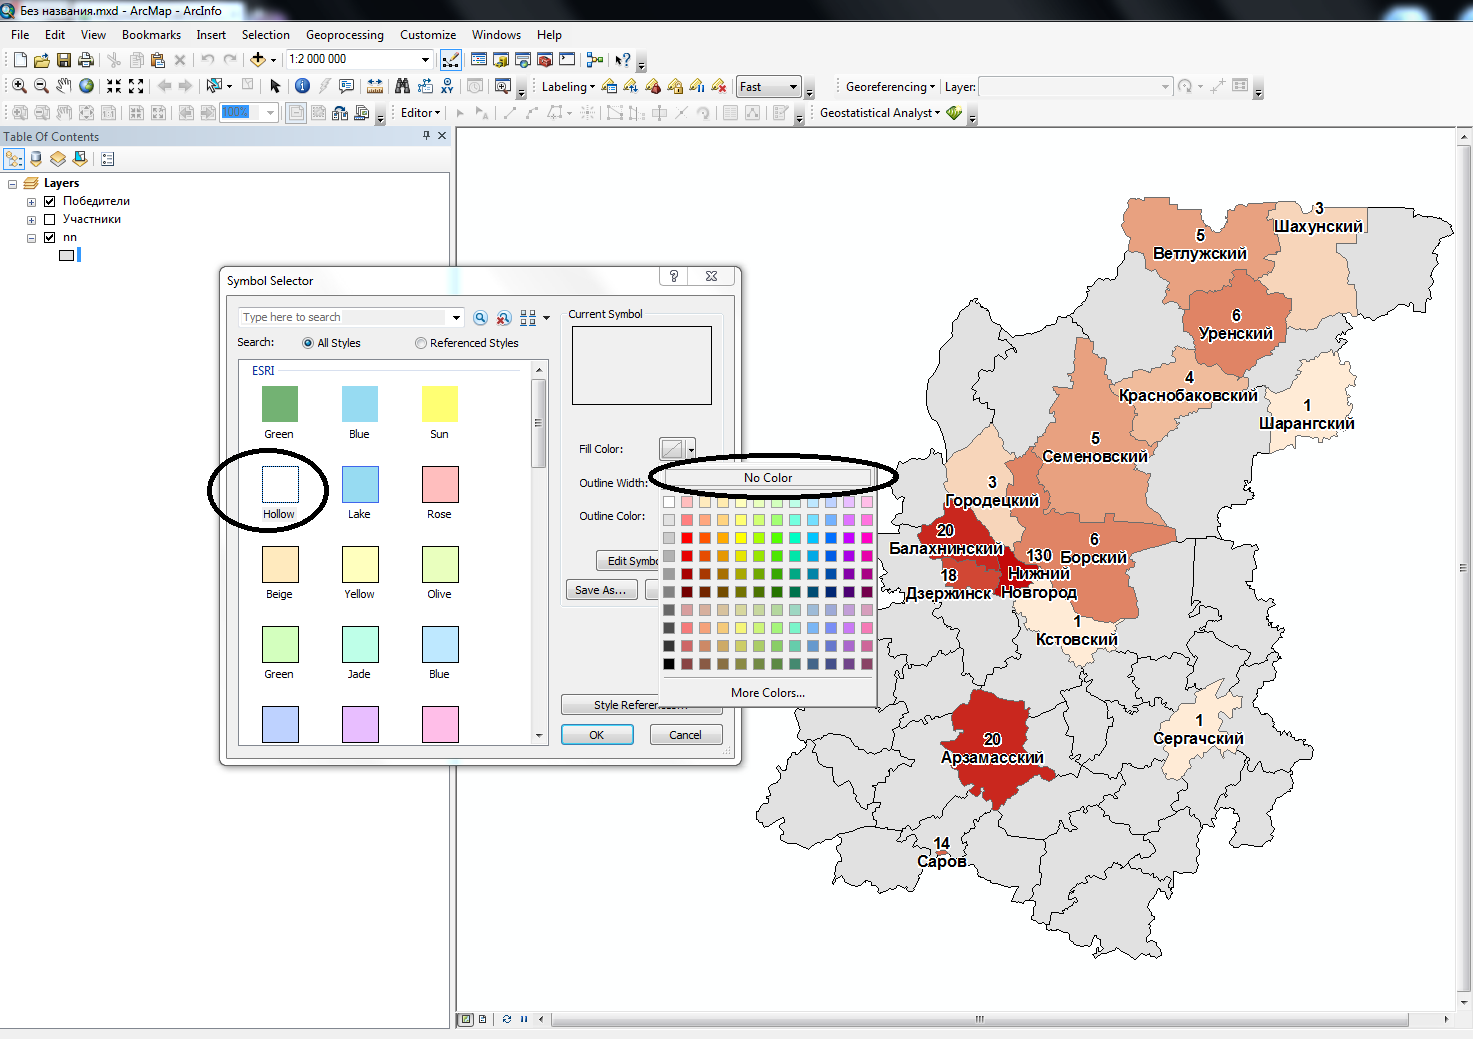Select the Referenced Styles radio button
The height and width of the screenshot is (1039, 1473).
421,343
